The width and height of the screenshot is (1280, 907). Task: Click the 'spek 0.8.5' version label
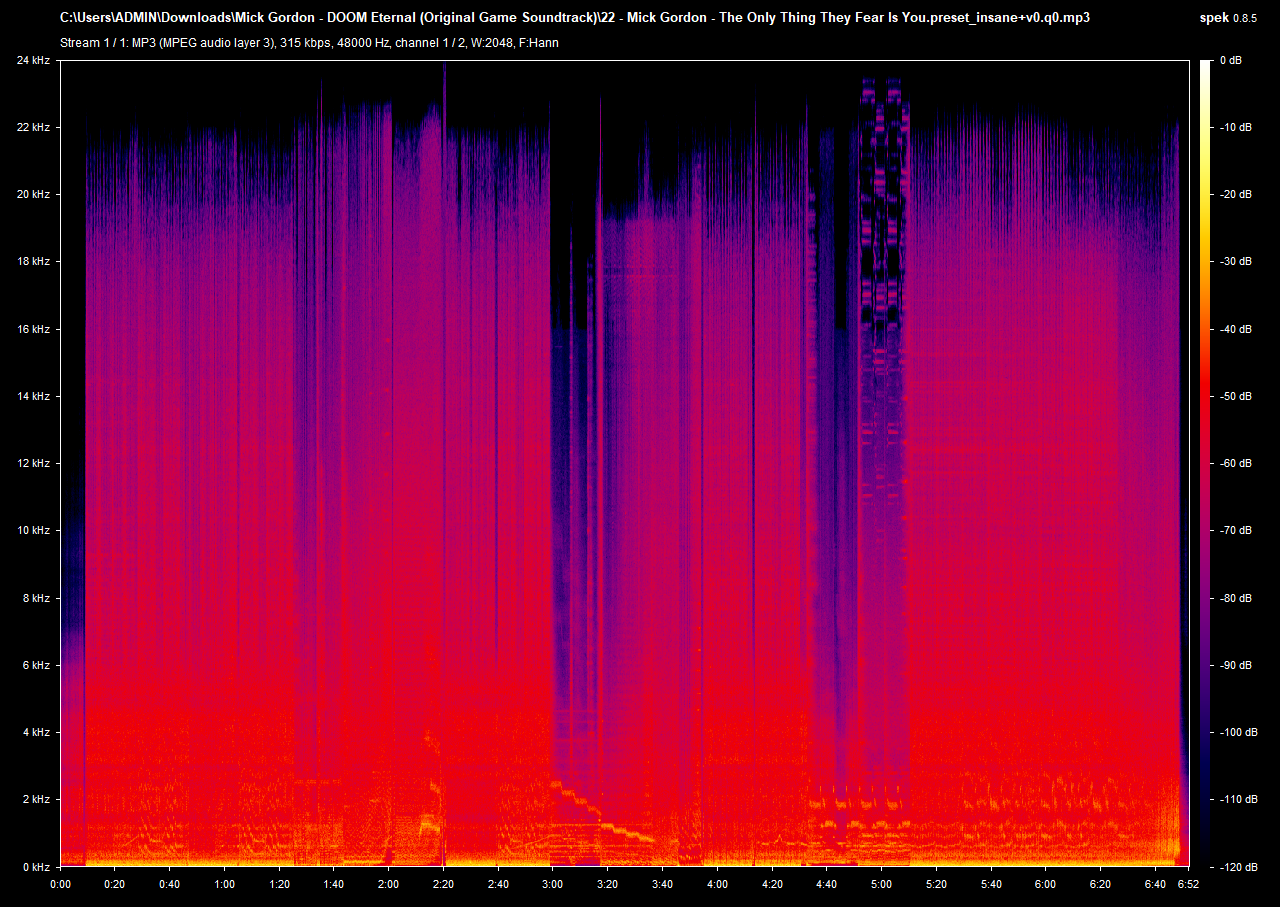click(1229, 18)
